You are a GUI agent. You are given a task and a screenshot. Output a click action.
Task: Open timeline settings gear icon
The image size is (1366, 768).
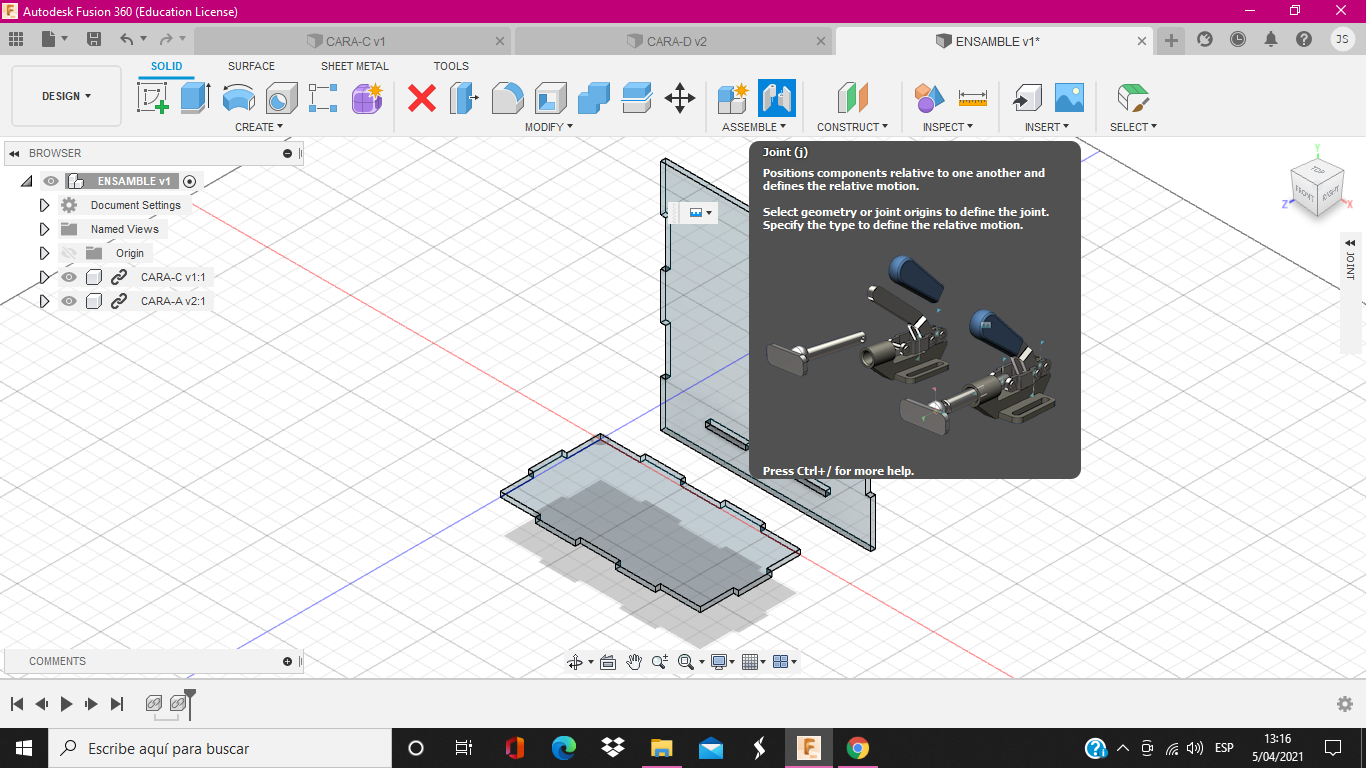(x=1345, y=704)
